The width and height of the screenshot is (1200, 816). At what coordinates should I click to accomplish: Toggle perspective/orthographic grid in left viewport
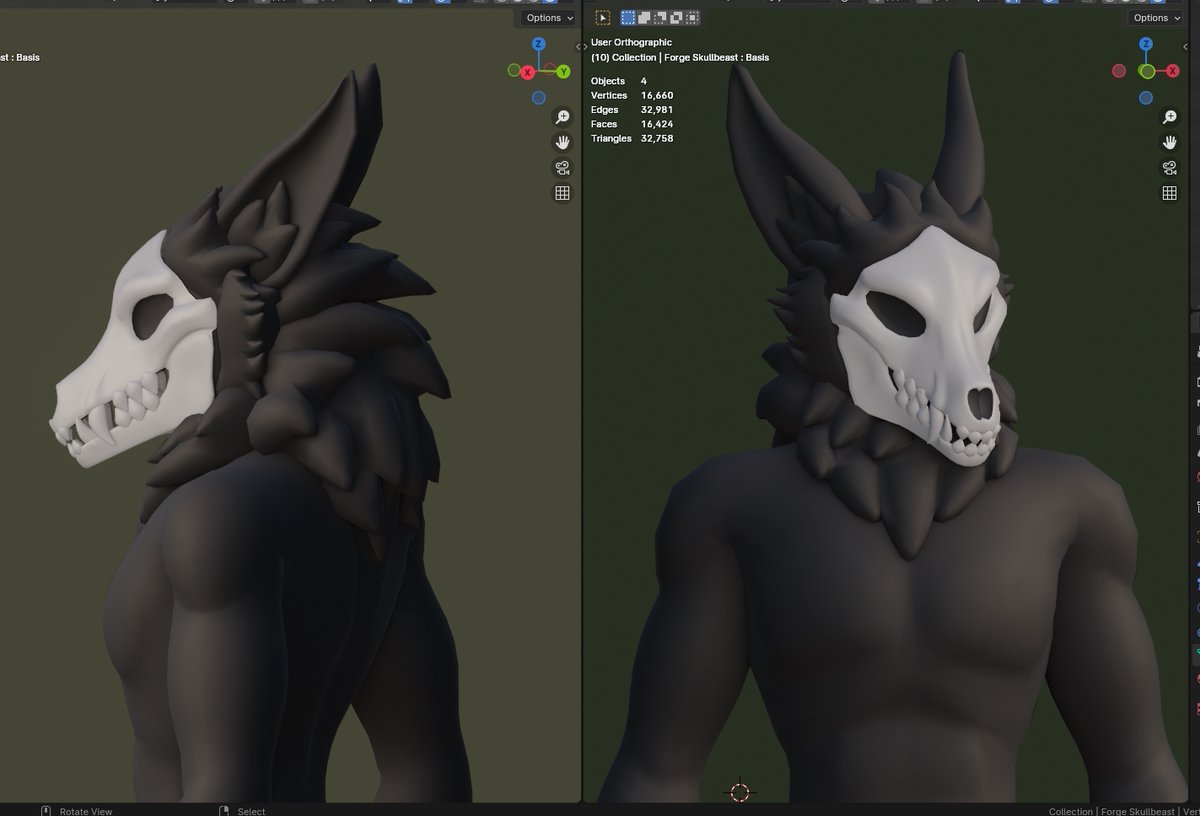pyautogui.click(x=563, y=193)
